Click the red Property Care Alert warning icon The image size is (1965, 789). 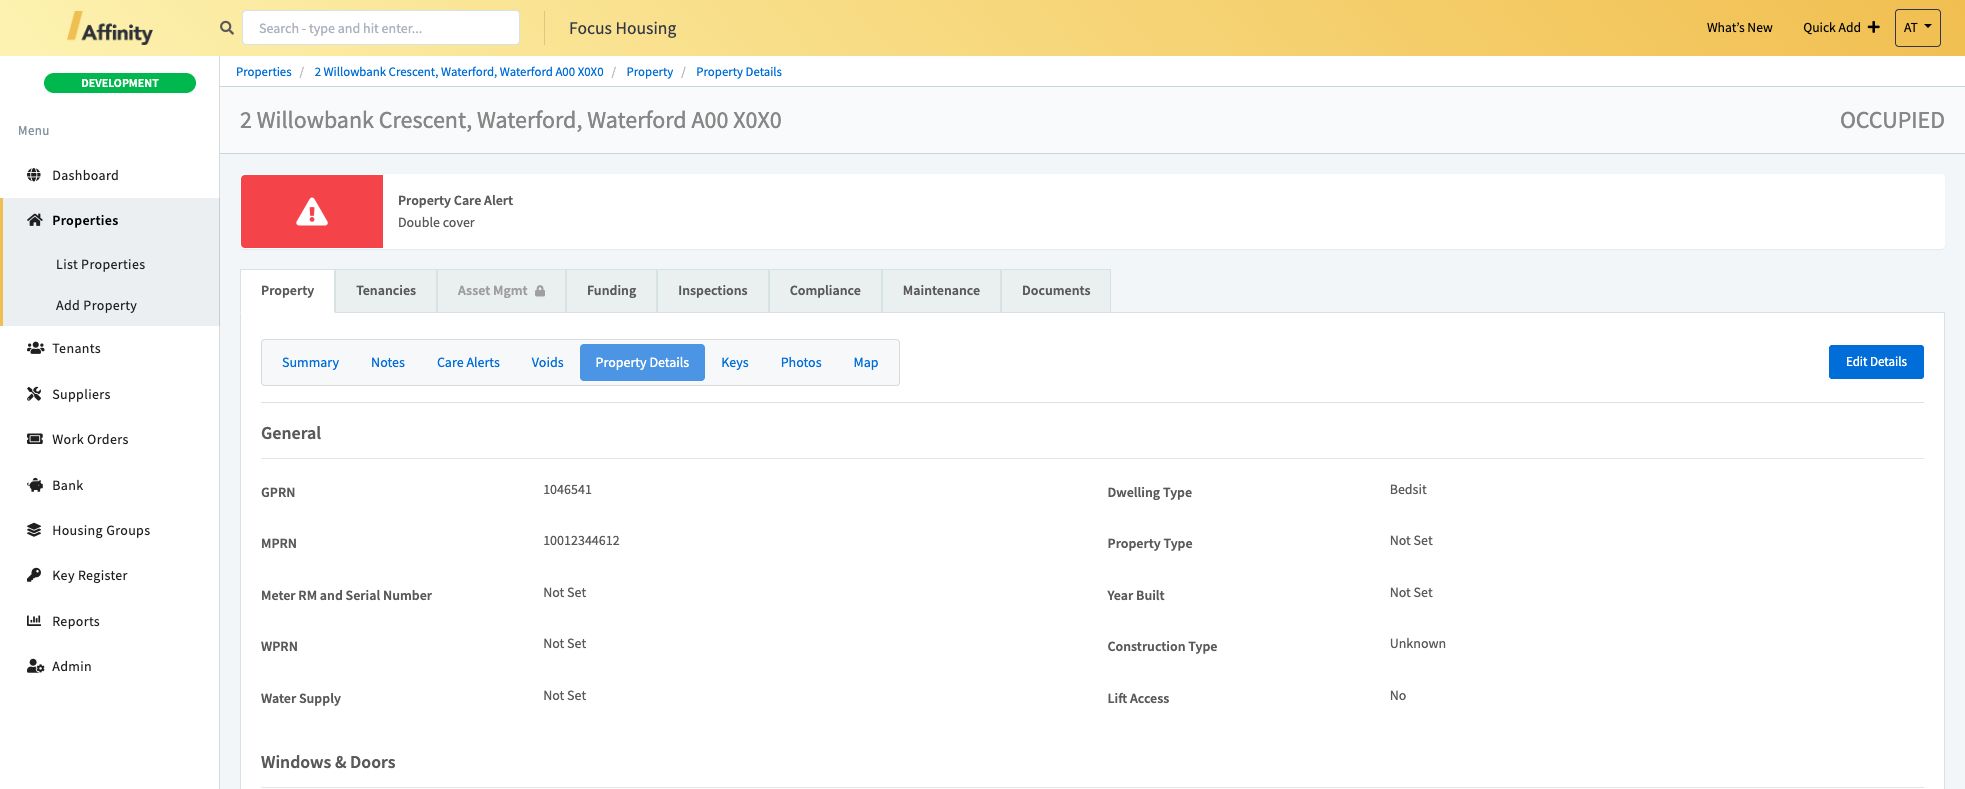(312, 212)
